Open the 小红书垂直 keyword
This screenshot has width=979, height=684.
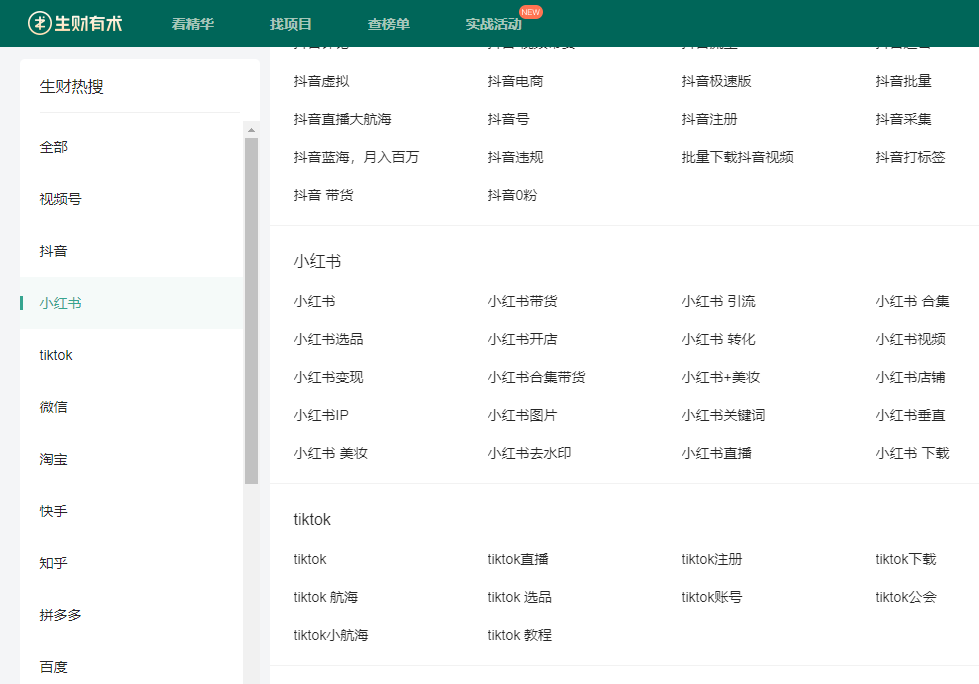click(x=910, y=416)
